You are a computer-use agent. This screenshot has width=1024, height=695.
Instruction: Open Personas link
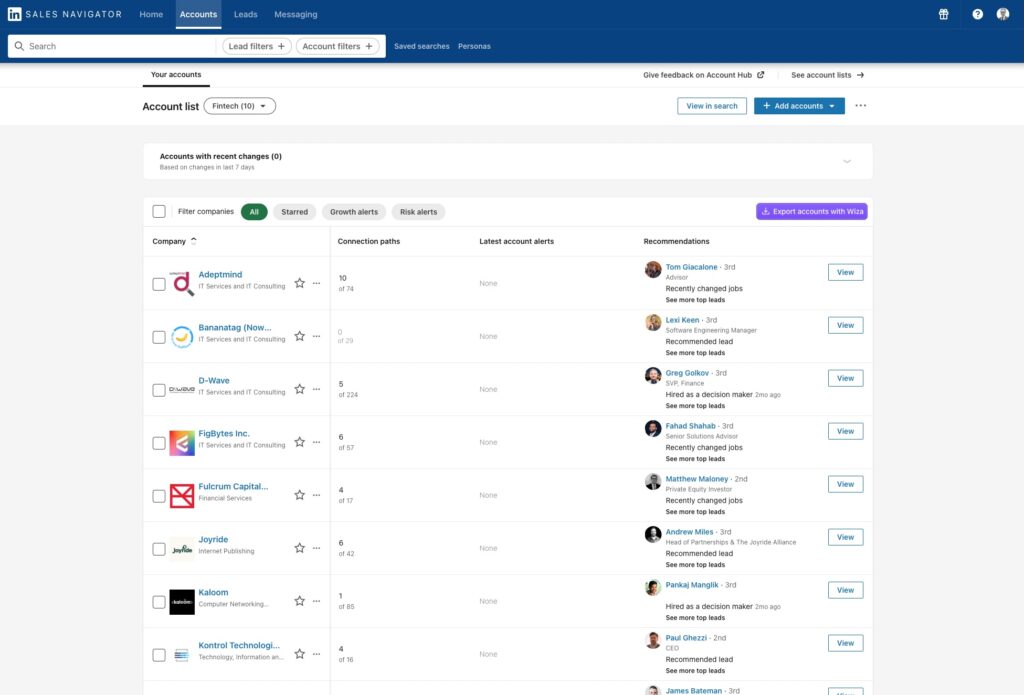click(x=474, y=46)
